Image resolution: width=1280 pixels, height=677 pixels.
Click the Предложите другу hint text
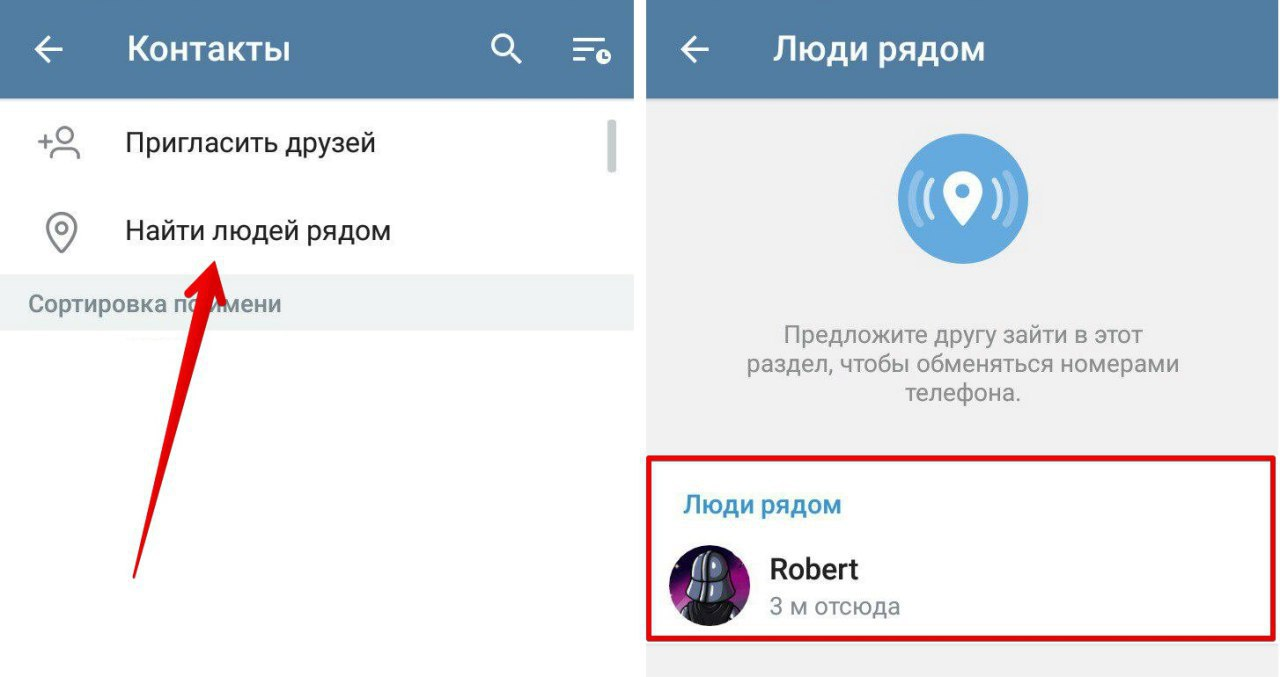[x=962, y=363]
